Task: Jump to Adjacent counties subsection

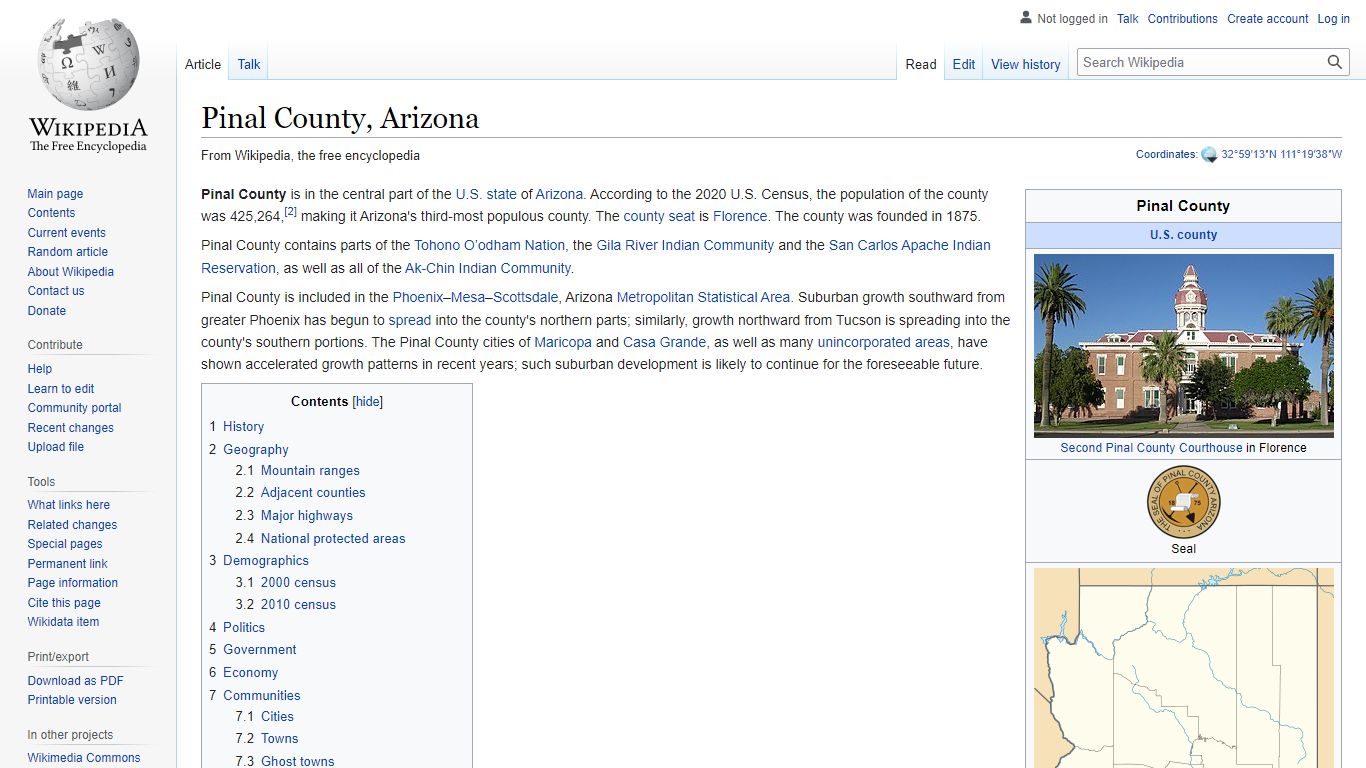Action: [x=313, y=493]
